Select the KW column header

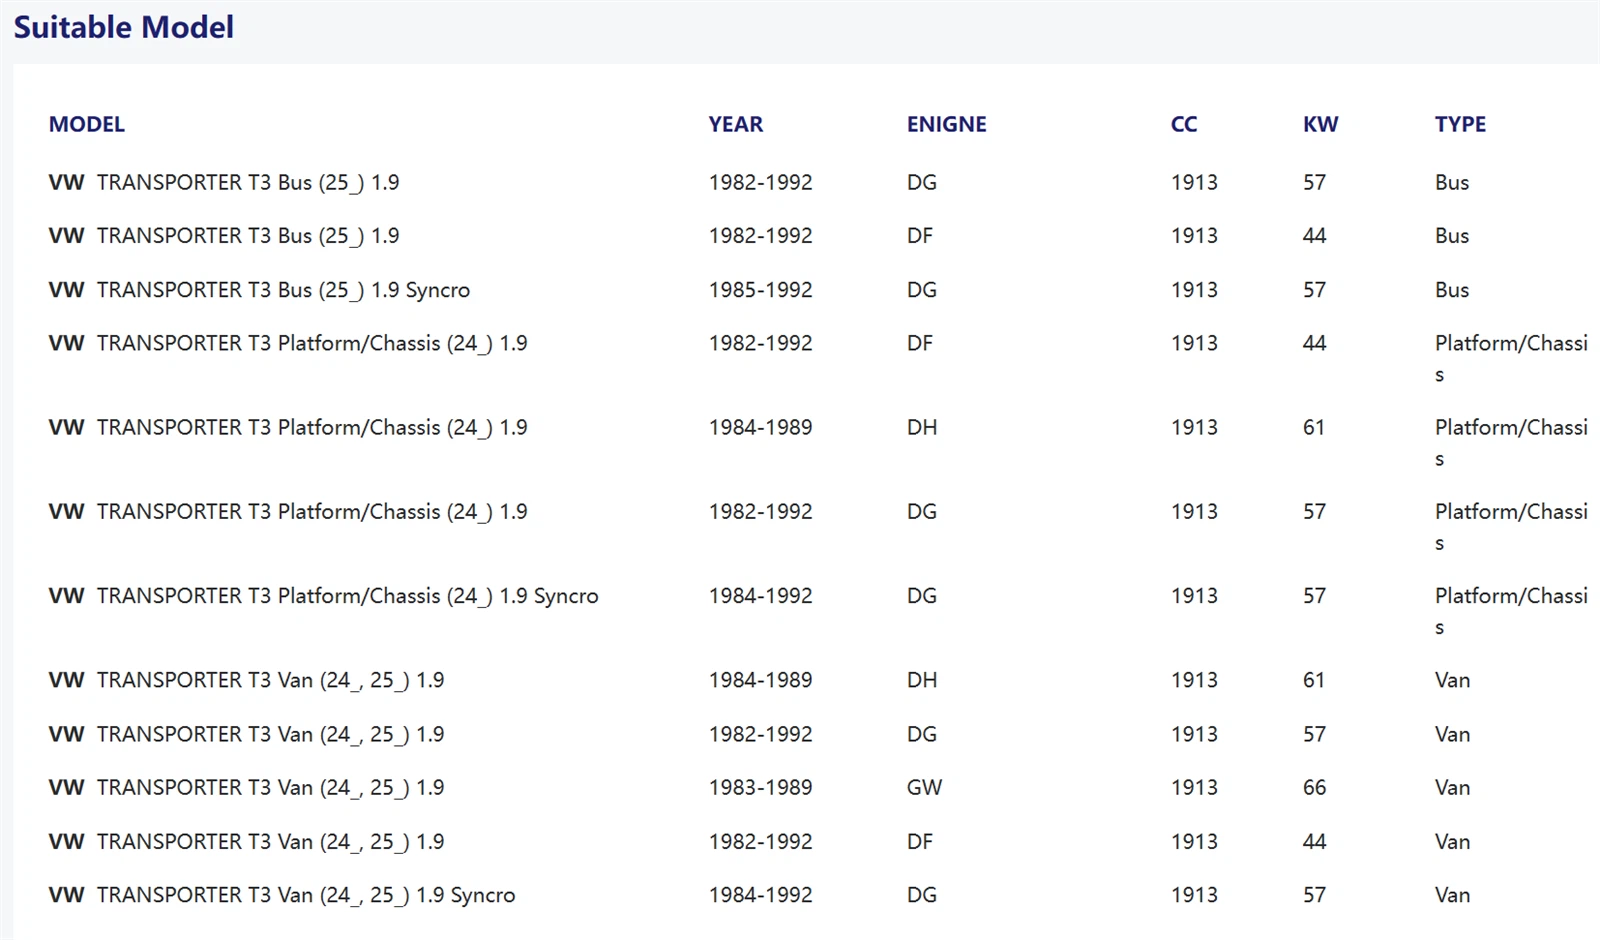[x=1320, y=124]
